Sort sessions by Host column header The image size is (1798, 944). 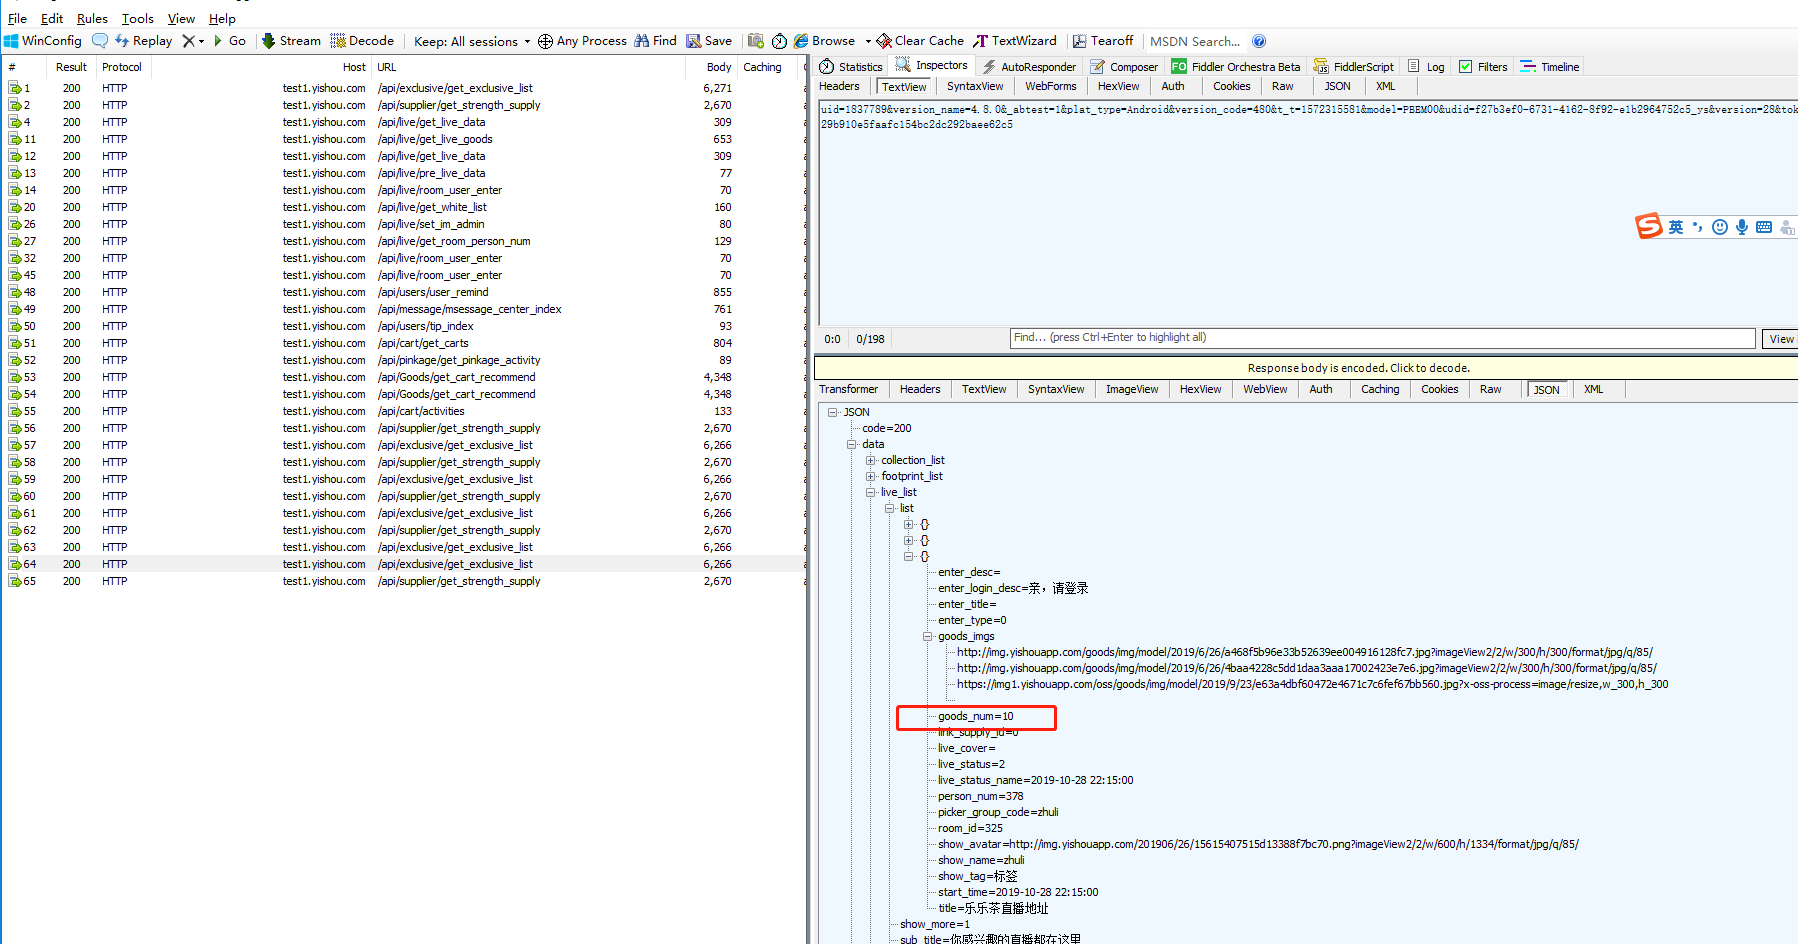354,67
